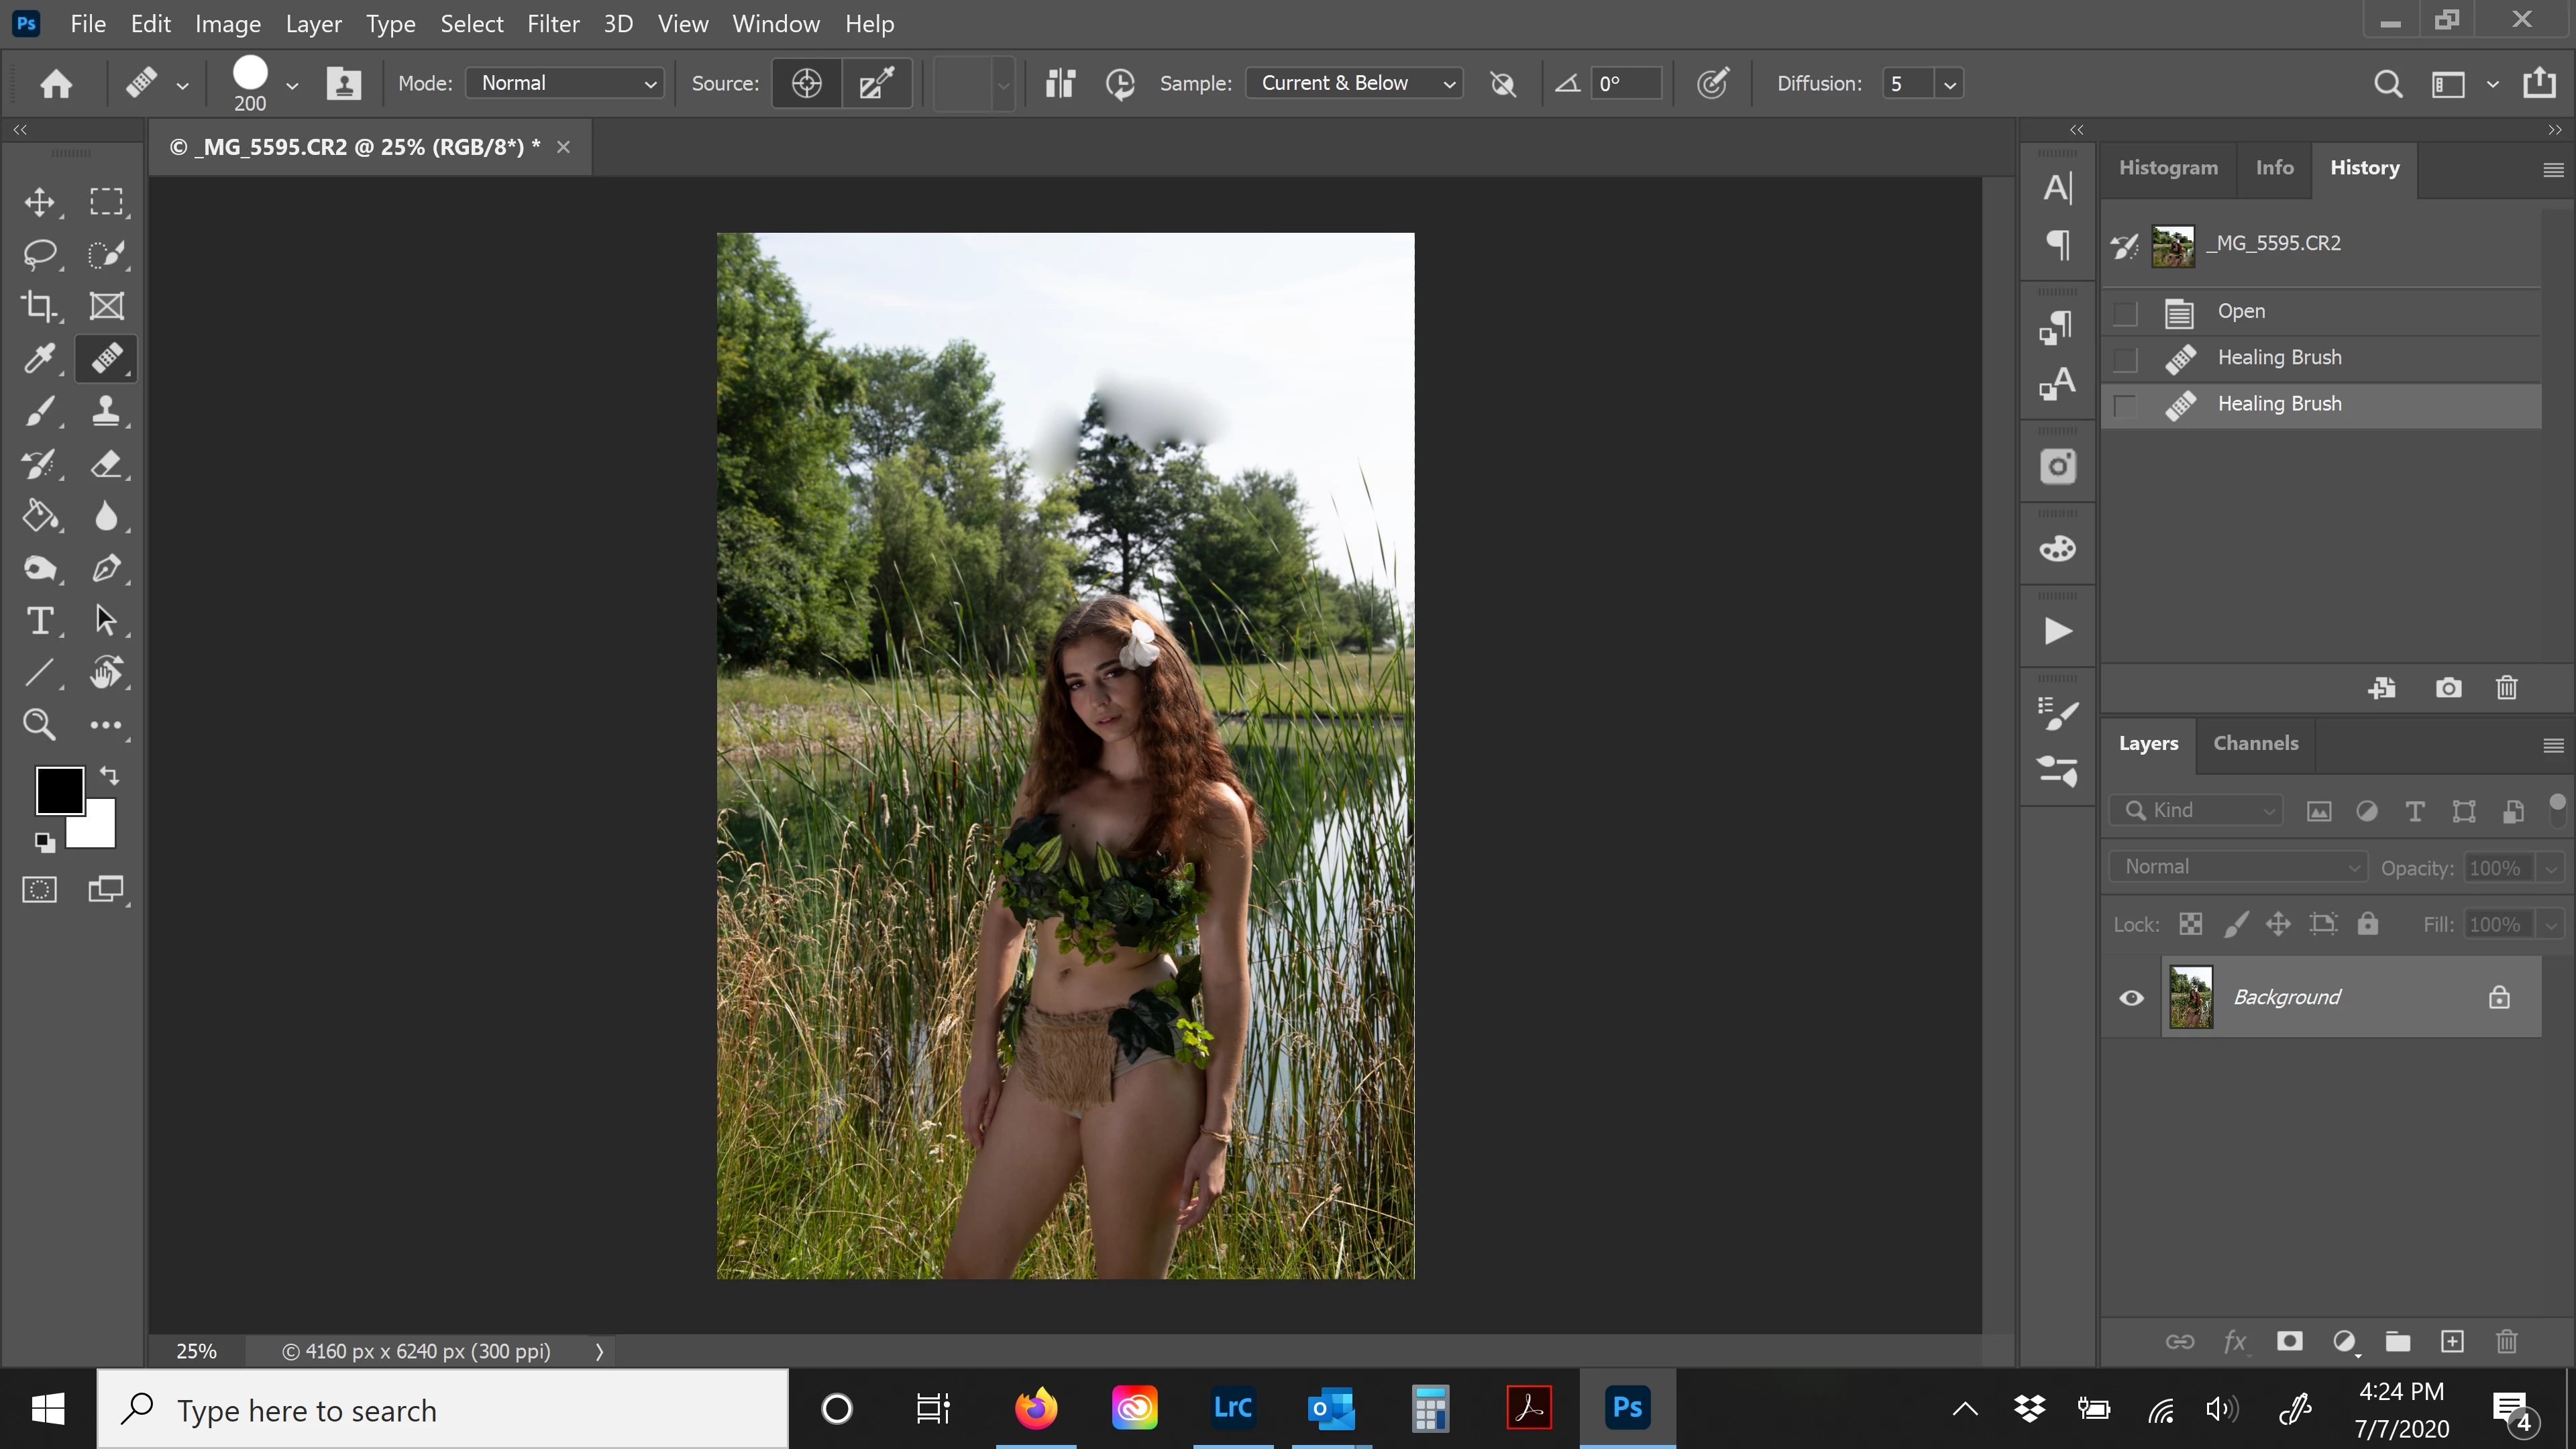
Task: Select the Clone Stamp tool
Action: coord(106,411)
